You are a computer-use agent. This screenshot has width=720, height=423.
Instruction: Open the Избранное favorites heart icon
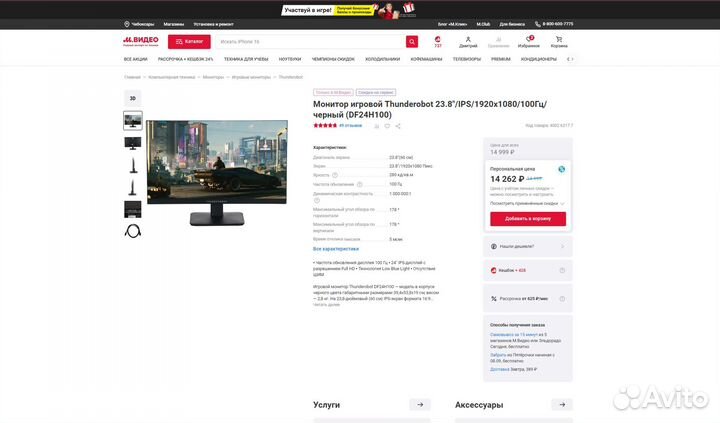[x=529, y=42]
